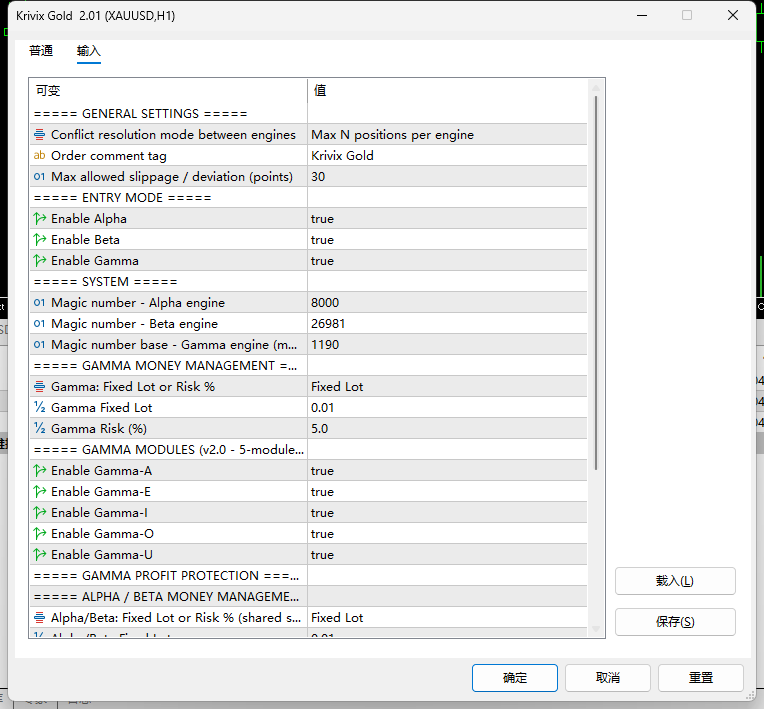Click the arrow icon beside Enable Gamma-I
The height and width of the screenshot is (709, 764).
[x=39, y=512]
